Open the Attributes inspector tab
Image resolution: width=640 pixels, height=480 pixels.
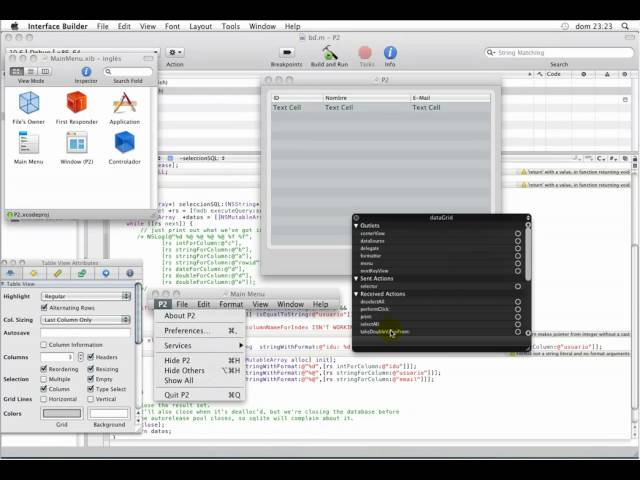pos(11,273)
